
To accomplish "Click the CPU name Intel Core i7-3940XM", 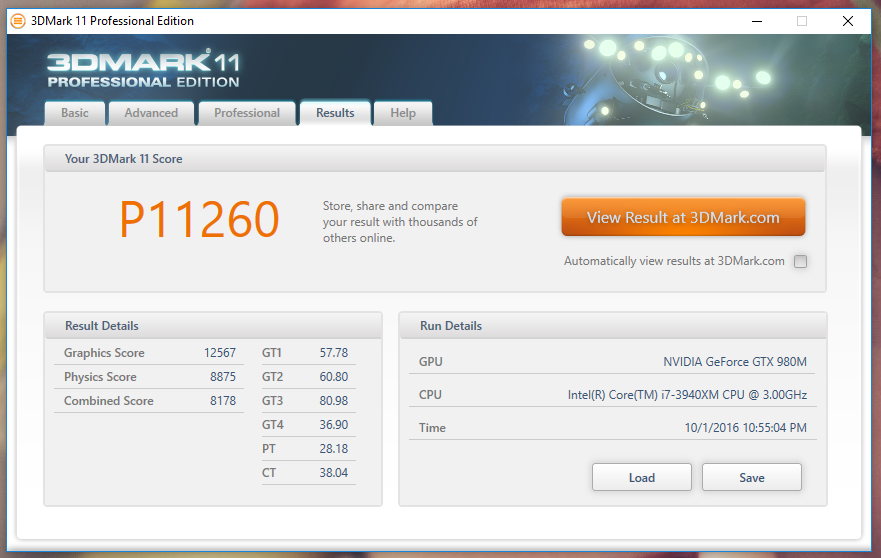I will pyautogui.click(x=687, y=395).
